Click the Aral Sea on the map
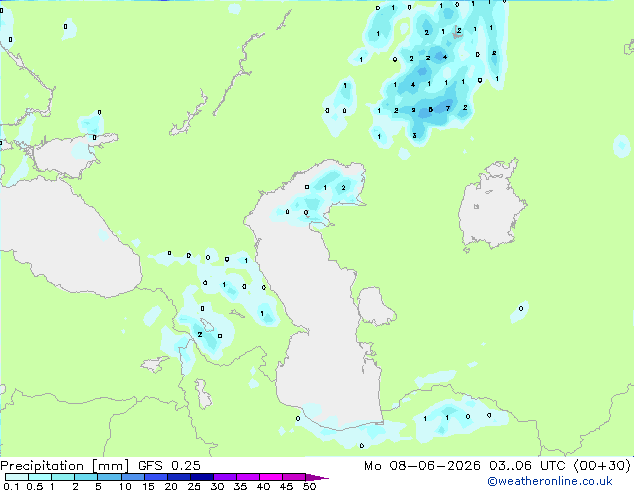634x490 pixels. (x=491, y=206)
